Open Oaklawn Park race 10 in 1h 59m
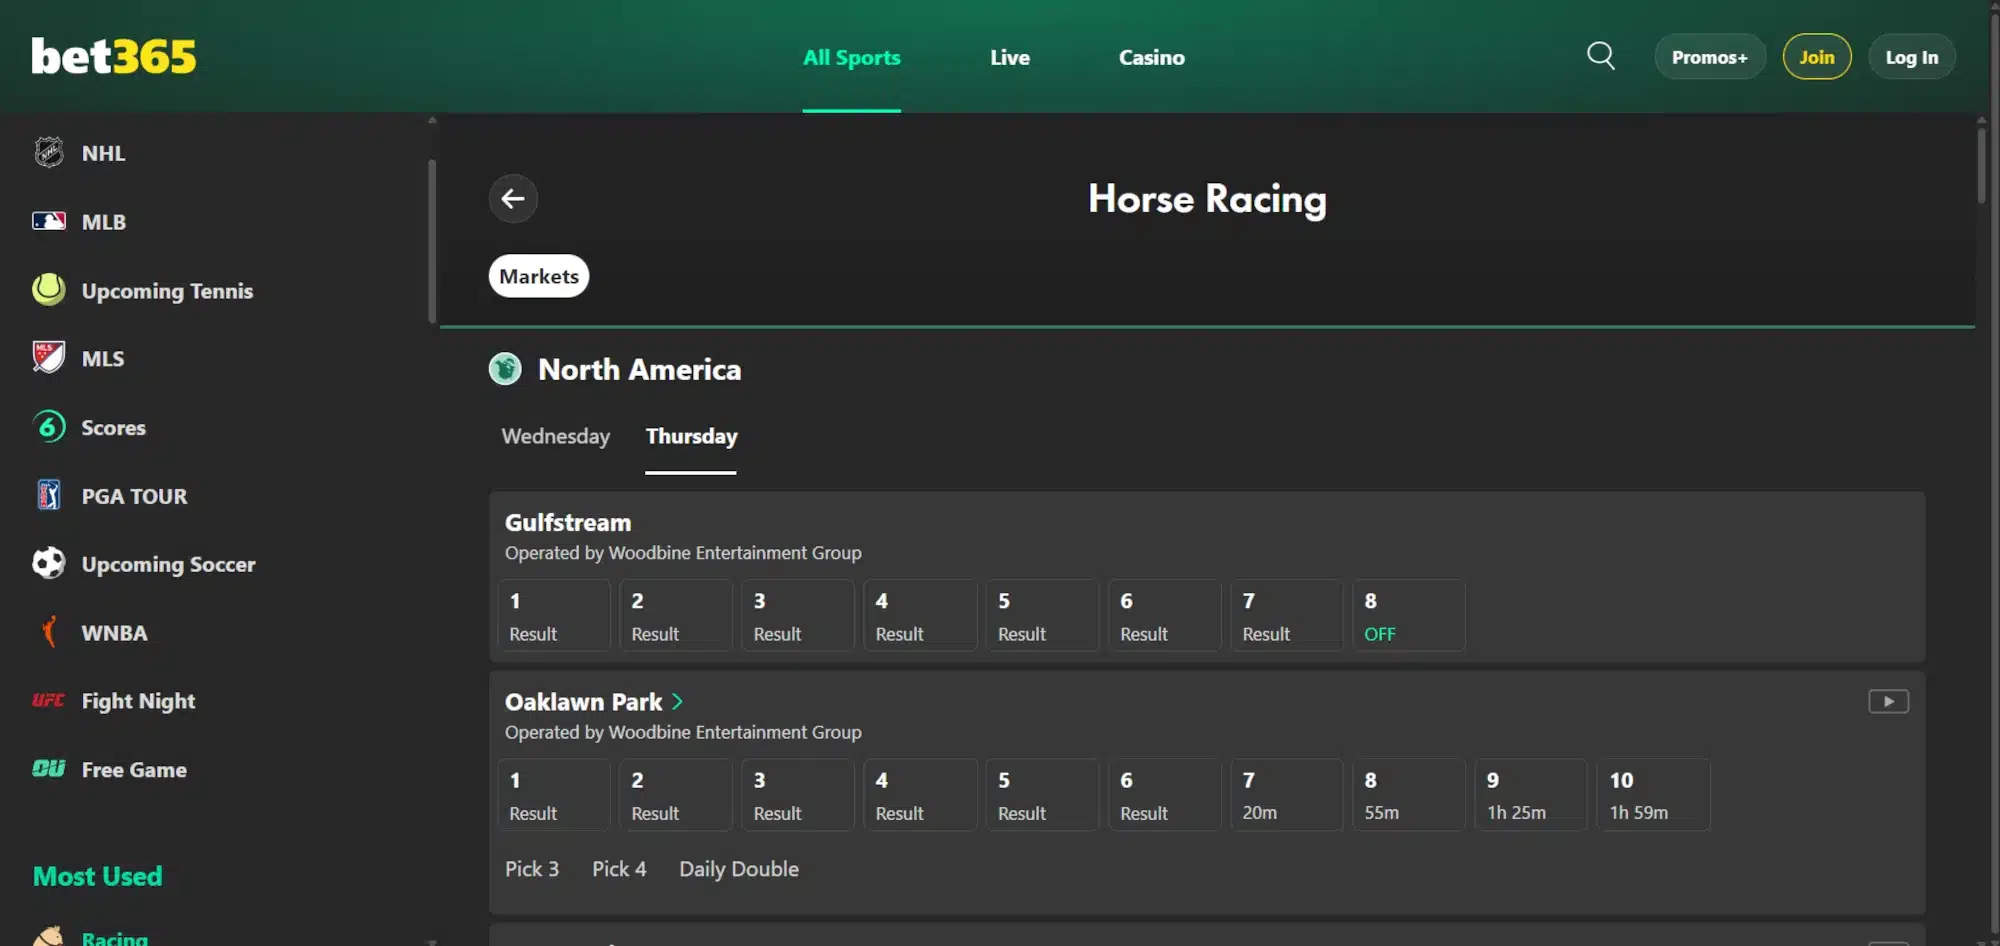Viewport: 2000px width, 946px height. pos(1654,795)
